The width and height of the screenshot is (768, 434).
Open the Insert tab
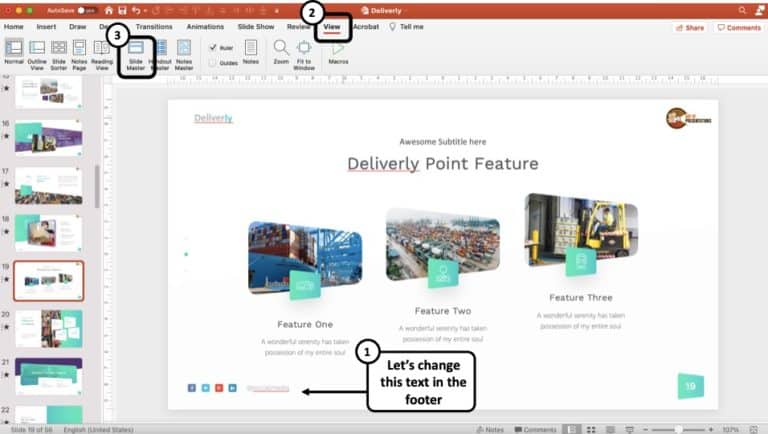tap(46, 27)
